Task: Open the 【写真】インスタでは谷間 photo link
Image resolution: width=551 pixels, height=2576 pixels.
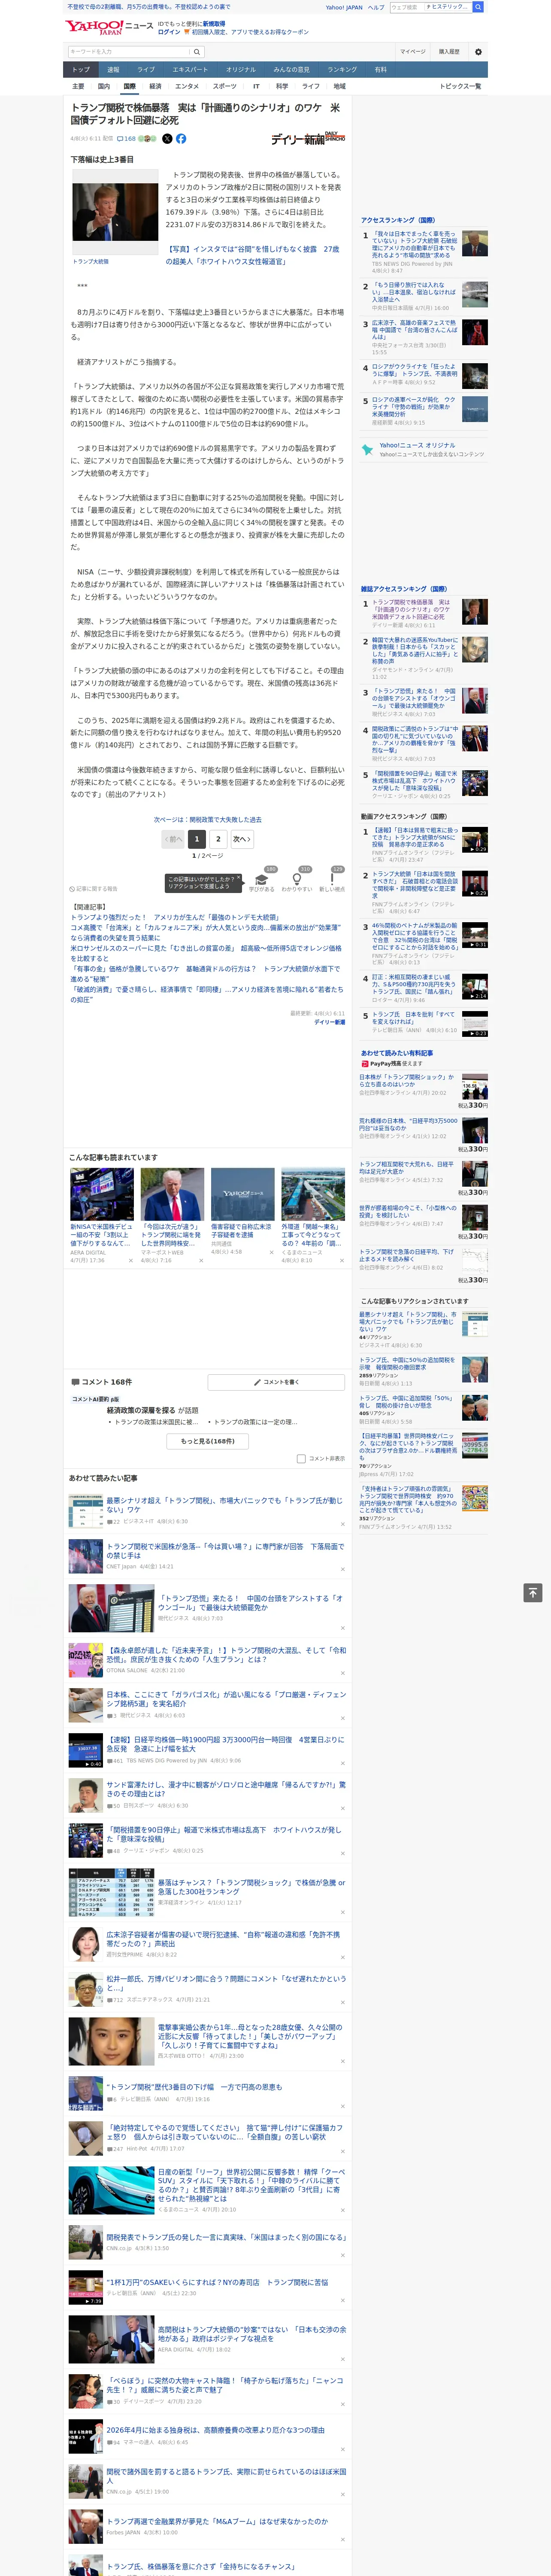Action: [x=253, y=255]
